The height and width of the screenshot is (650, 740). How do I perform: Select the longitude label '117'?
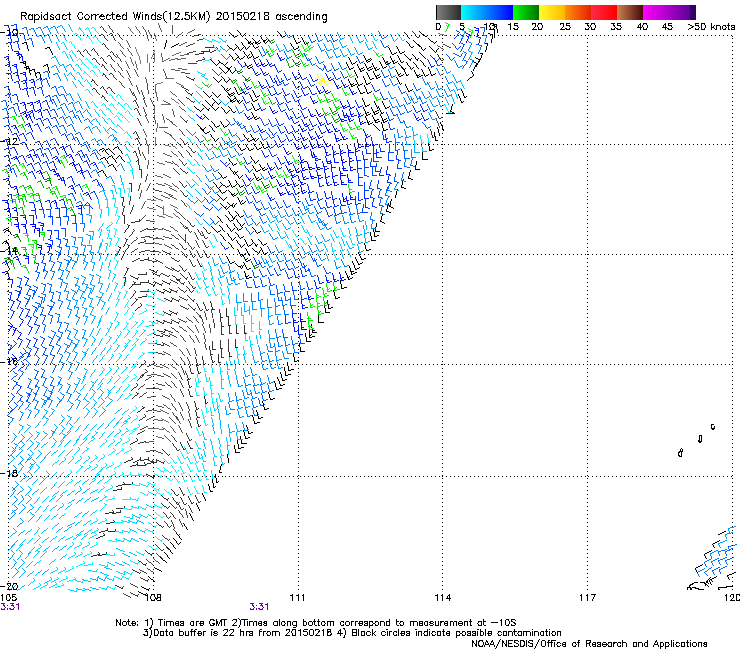coord(588,598)
